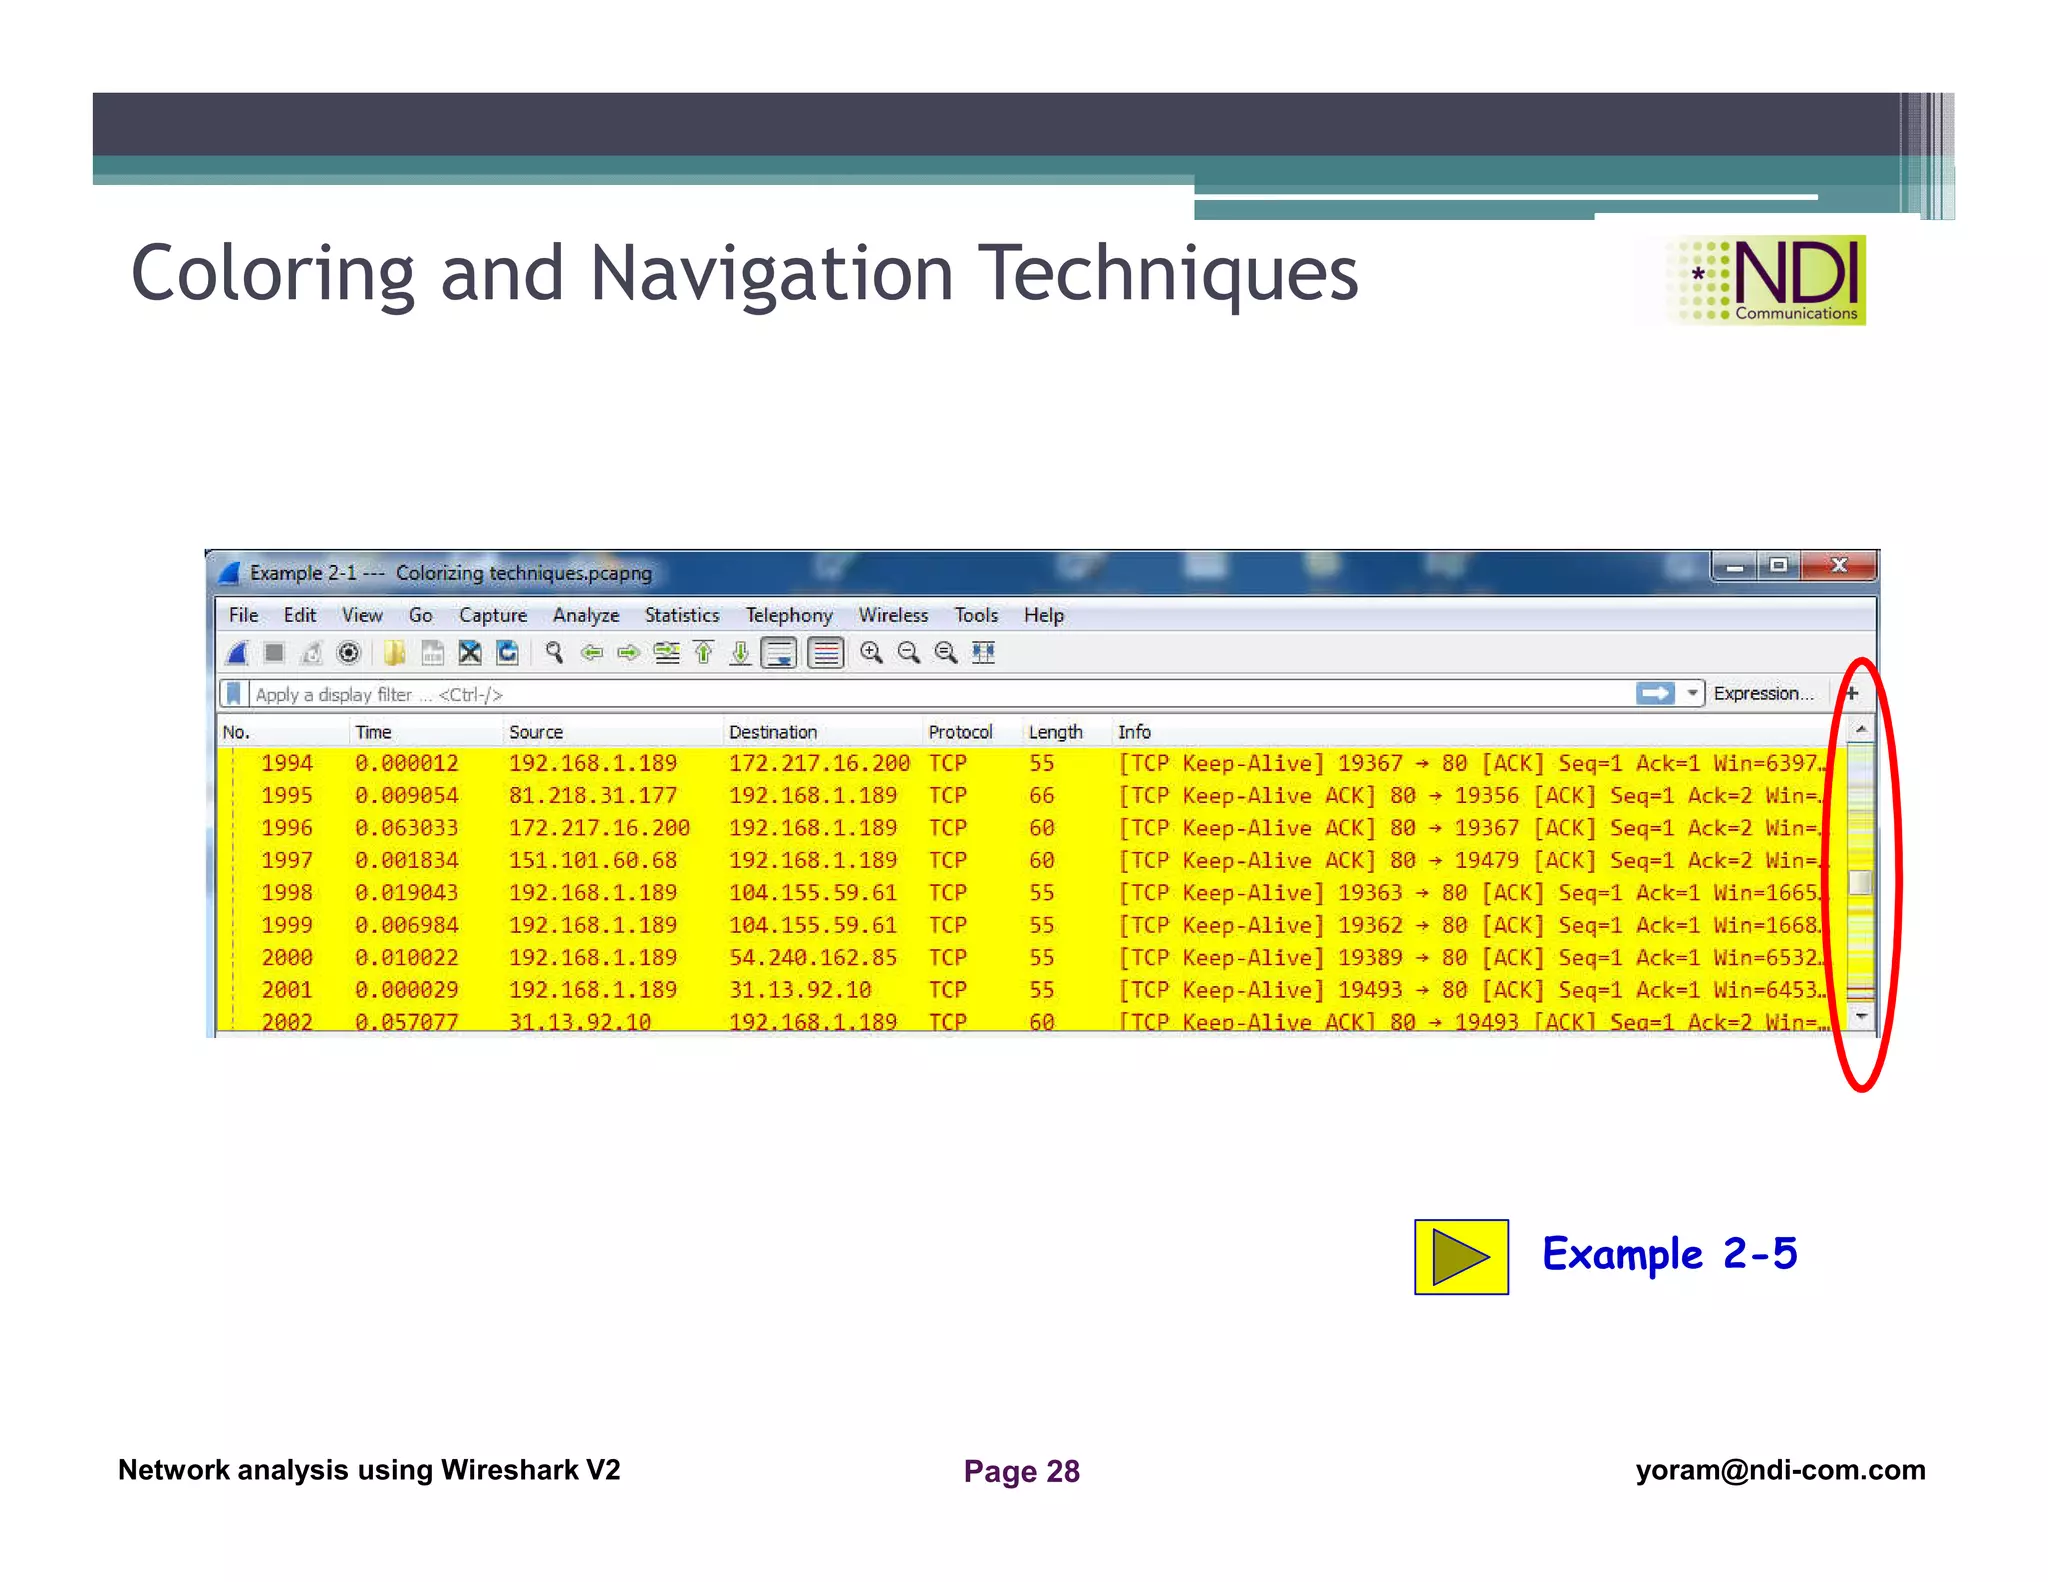Screen dimensions: 2048x1582
Task: Click scrollbar down arrow of packet list
Action: click(1860, 1016)
